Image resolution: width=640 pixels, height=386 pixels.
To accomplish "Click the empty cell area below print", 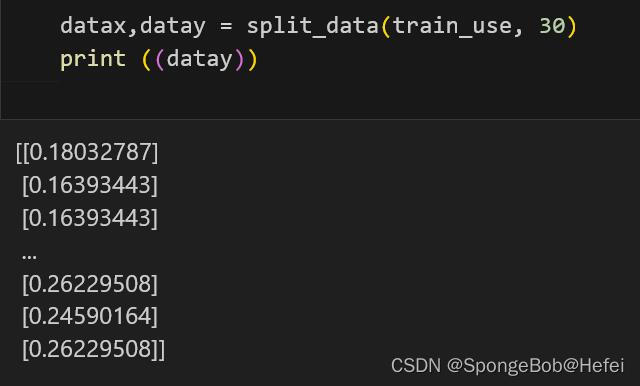I will point(320,97).
